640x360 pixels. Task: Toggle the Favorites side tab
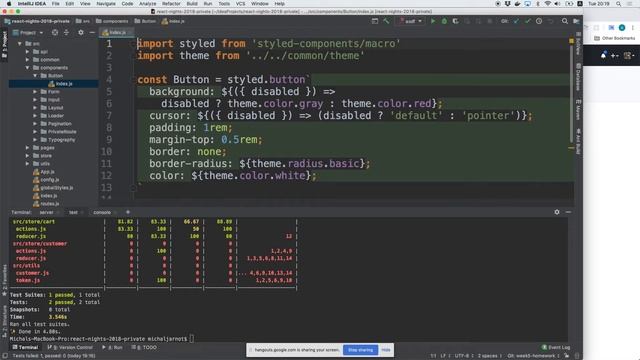point(4,281)
